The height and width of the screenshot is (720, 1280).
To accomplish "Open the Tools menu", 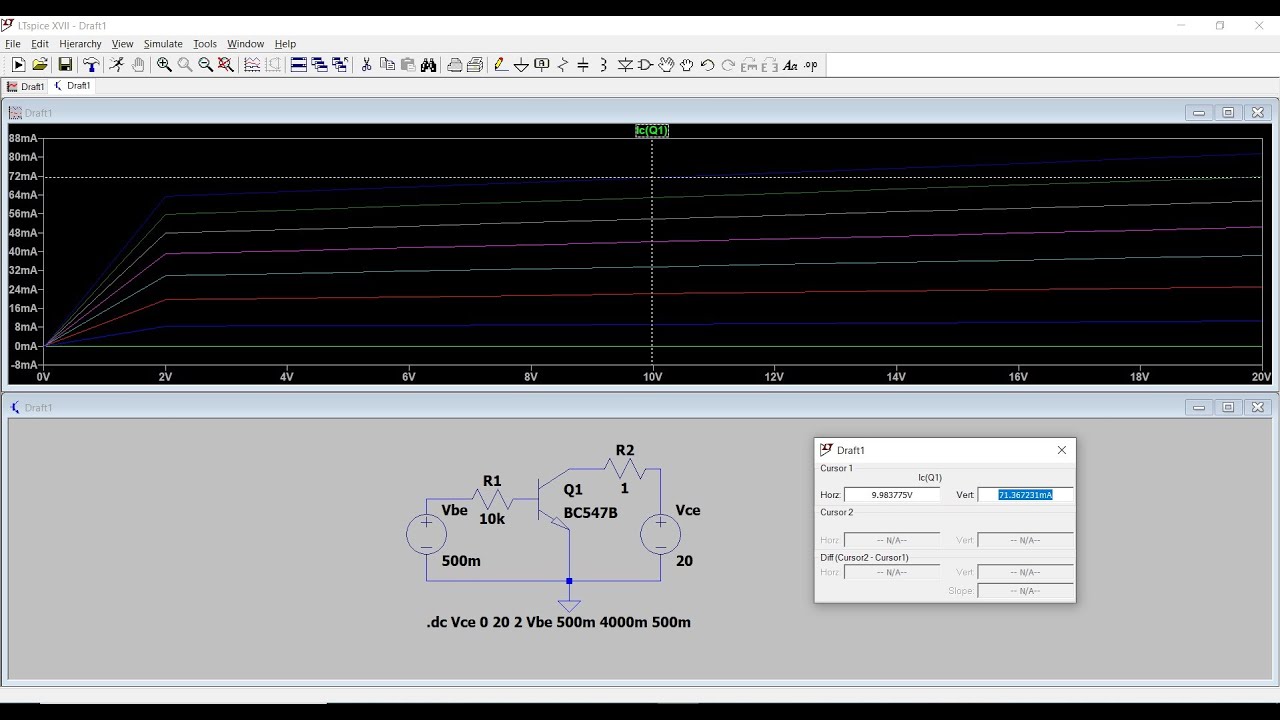I will point(205,44).
